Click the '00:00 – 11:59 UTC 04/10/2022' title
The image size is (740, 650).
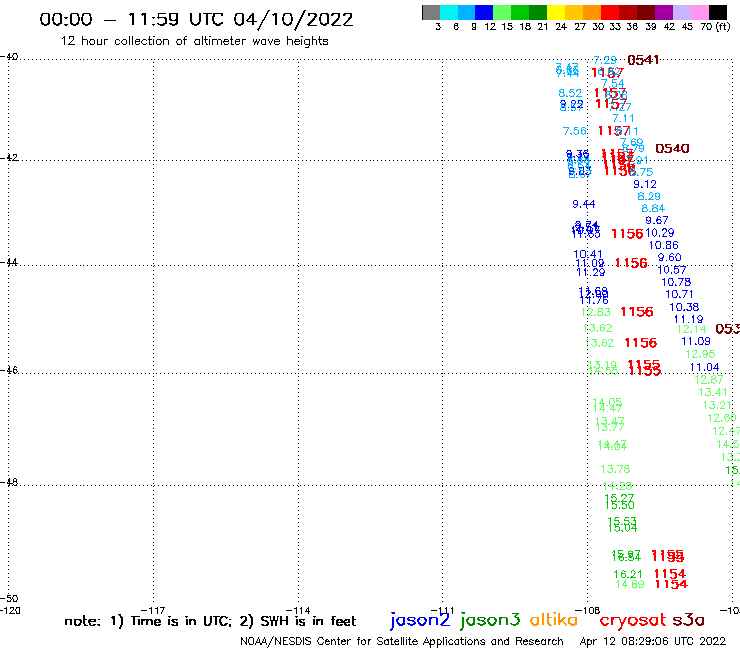tap(196, 19)
